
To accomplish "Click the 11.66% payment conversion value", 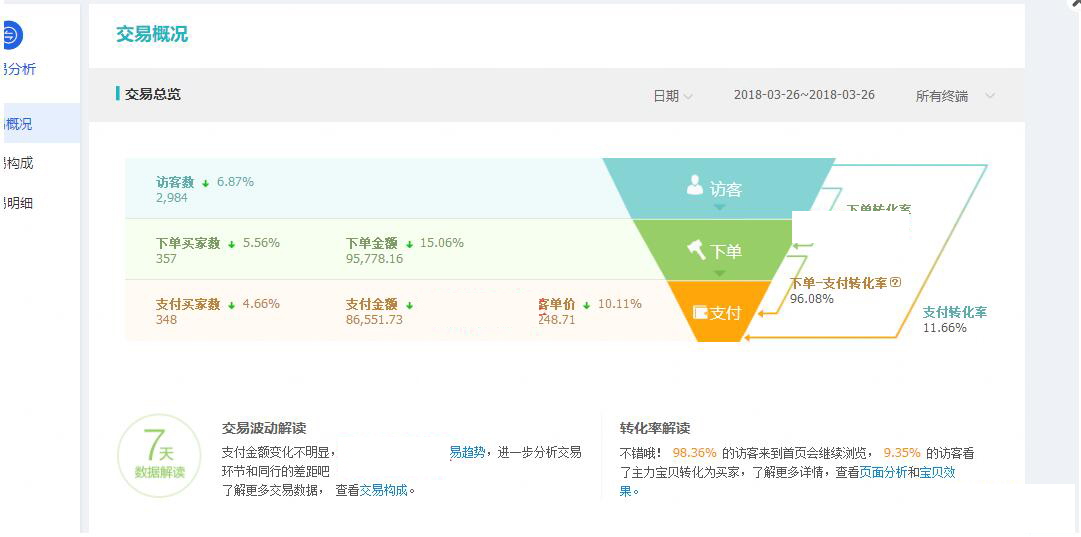I will tap(944, 327).
